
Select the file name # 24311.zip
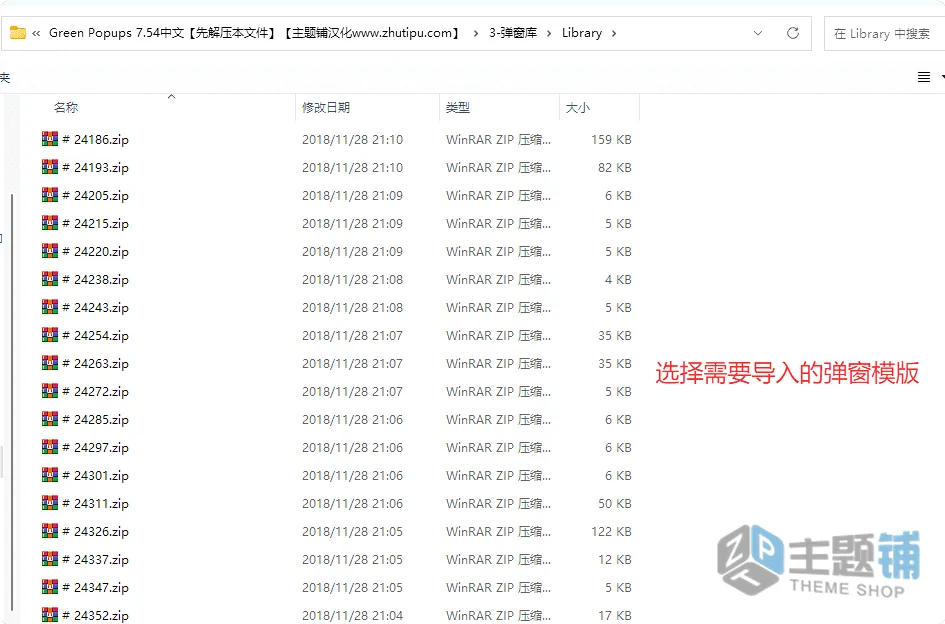click(x=95, y=503)
